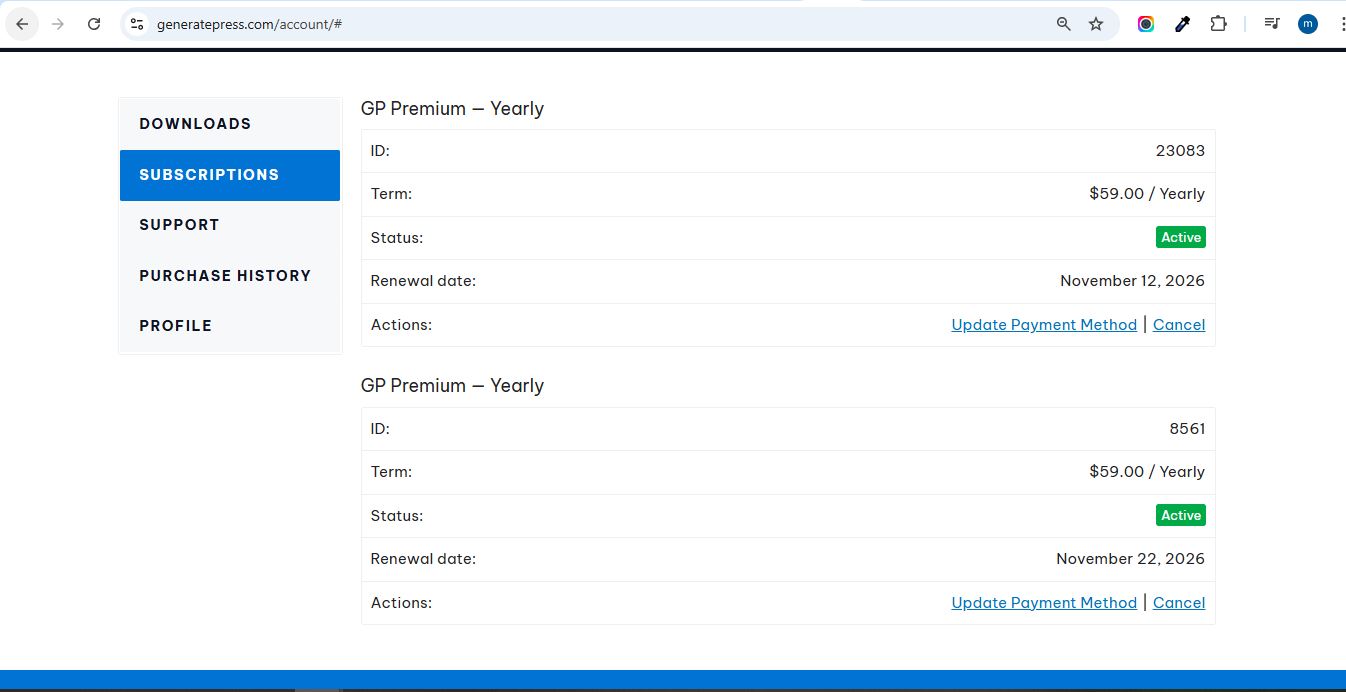Viewport: 1346px width, 692px height.
Task: Select the Subscriptions sidebar tab
Action: 230,175
